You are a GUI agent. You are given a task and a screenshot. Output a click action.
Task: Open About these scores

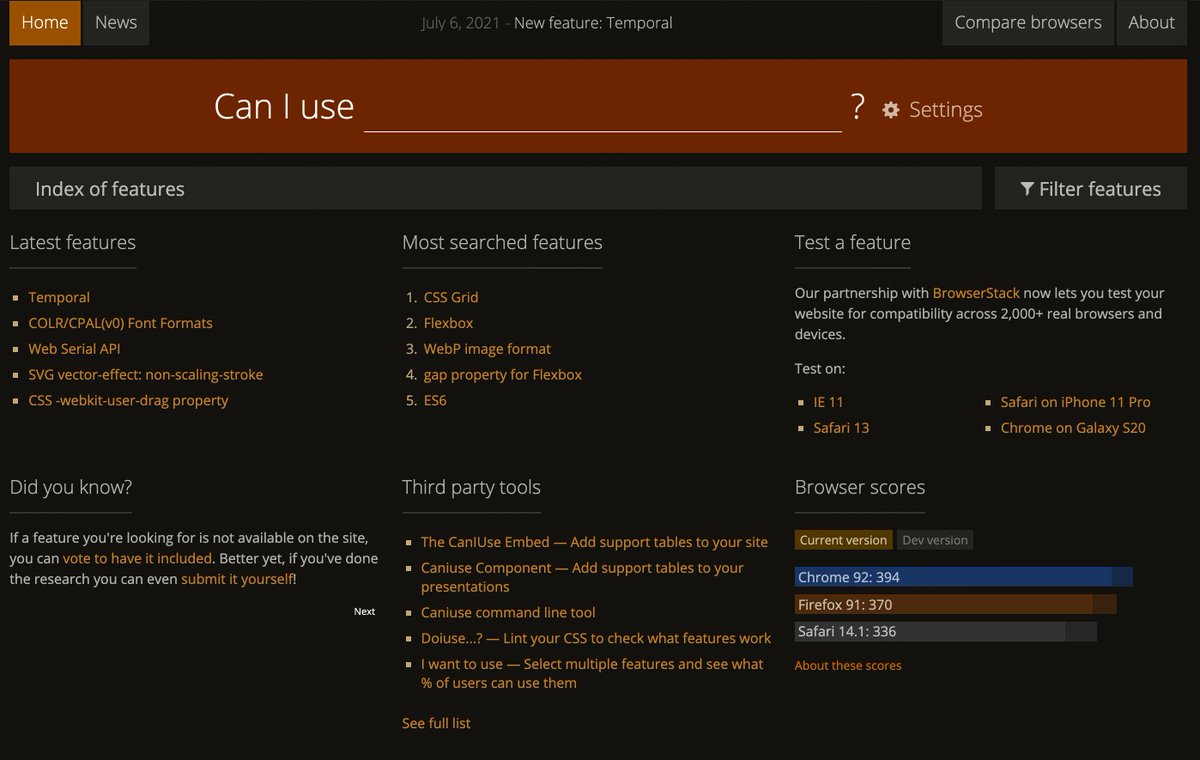(848, 665)
